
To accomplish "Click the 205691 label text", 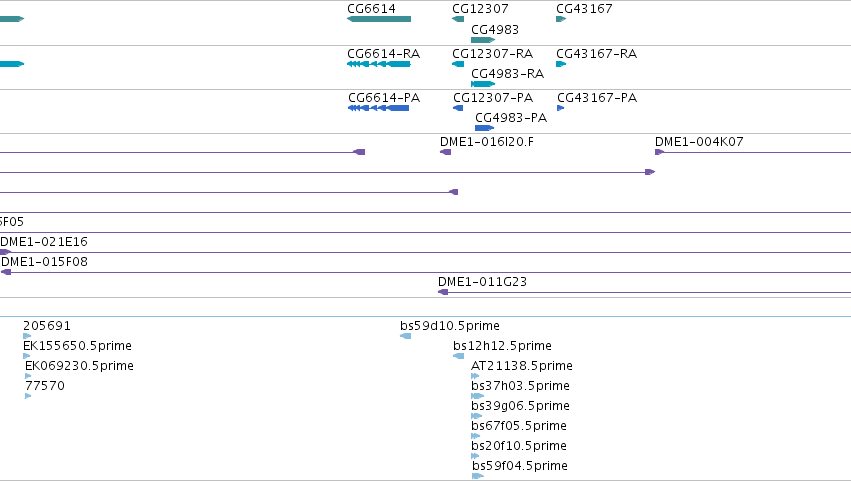I will (47, 326).
